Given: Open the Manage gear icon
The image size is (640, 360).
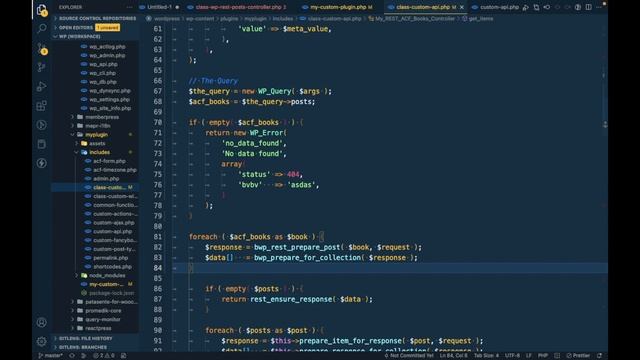Looking at the screenshot, I should (42, 341).
